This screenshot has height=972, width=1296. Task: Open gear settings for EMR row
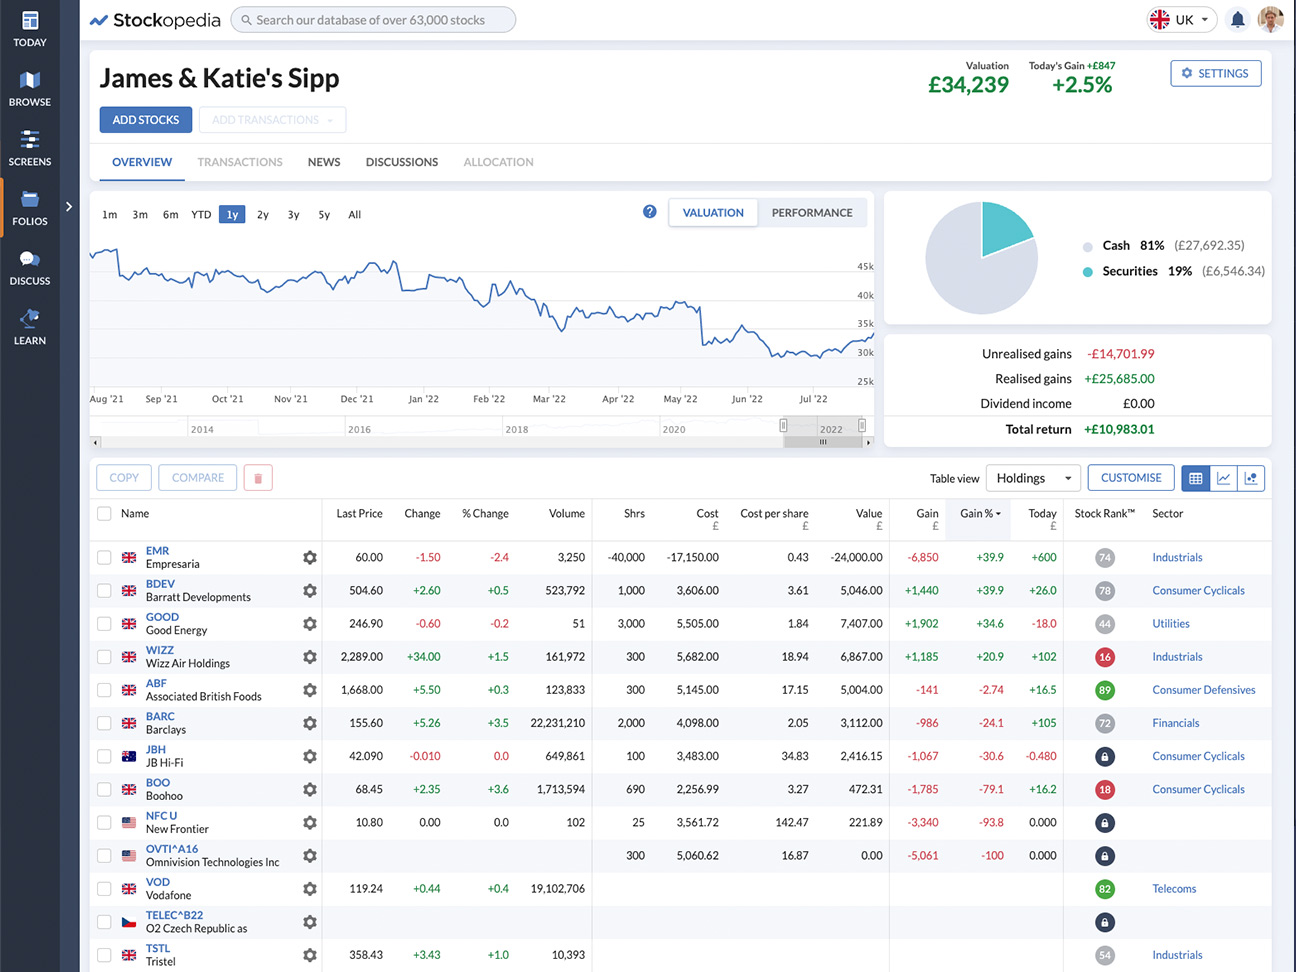310,558
